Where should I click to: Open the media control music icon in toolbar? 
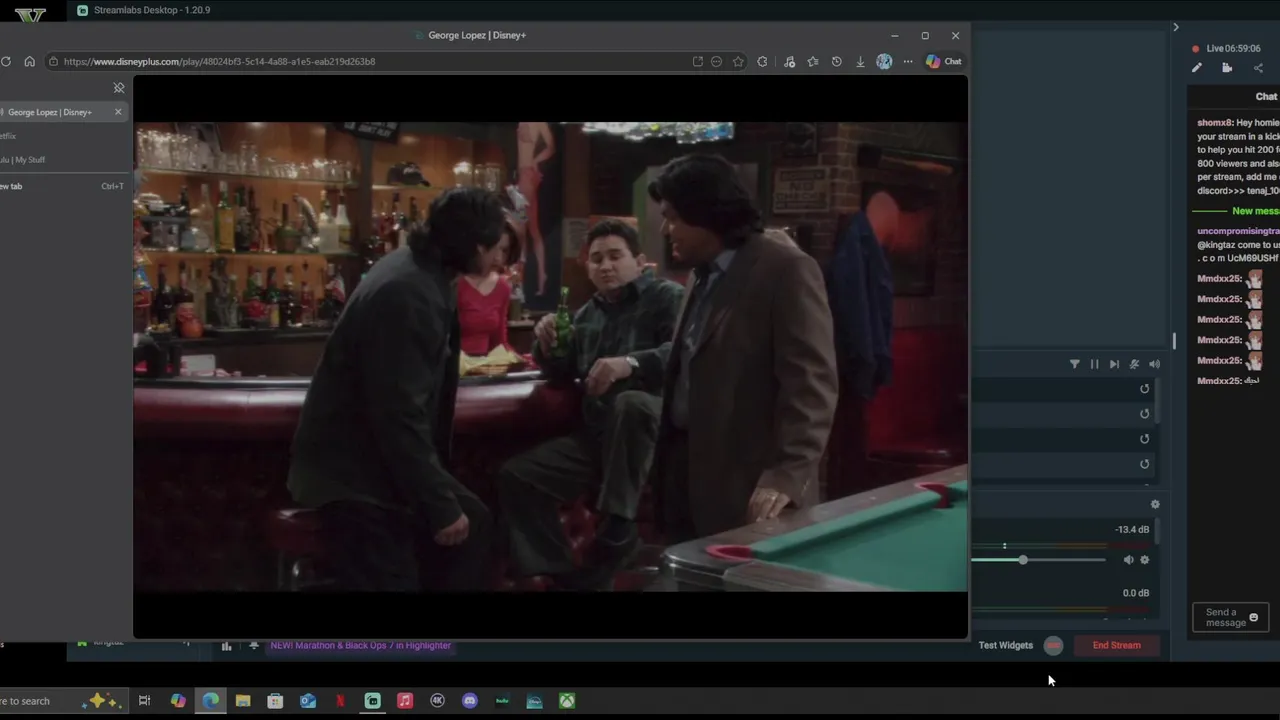[789, 61]
